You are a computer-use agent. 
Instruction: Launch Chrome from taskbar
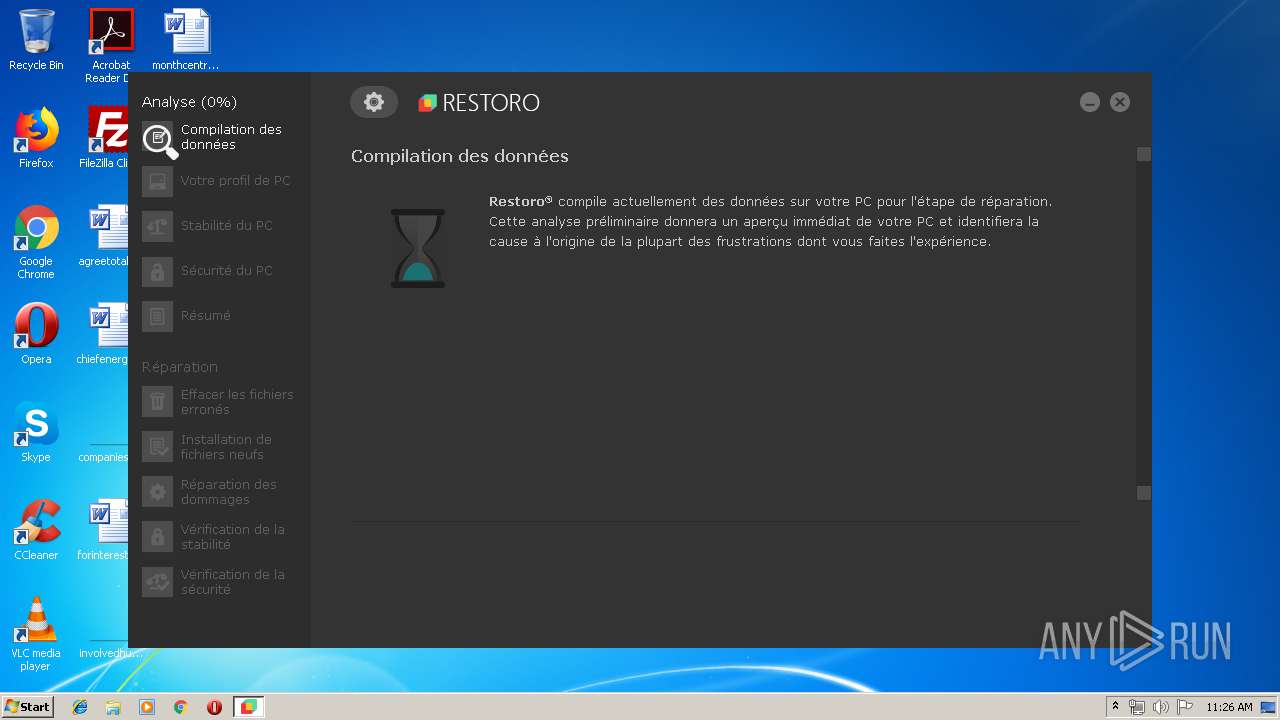[181, 707]
